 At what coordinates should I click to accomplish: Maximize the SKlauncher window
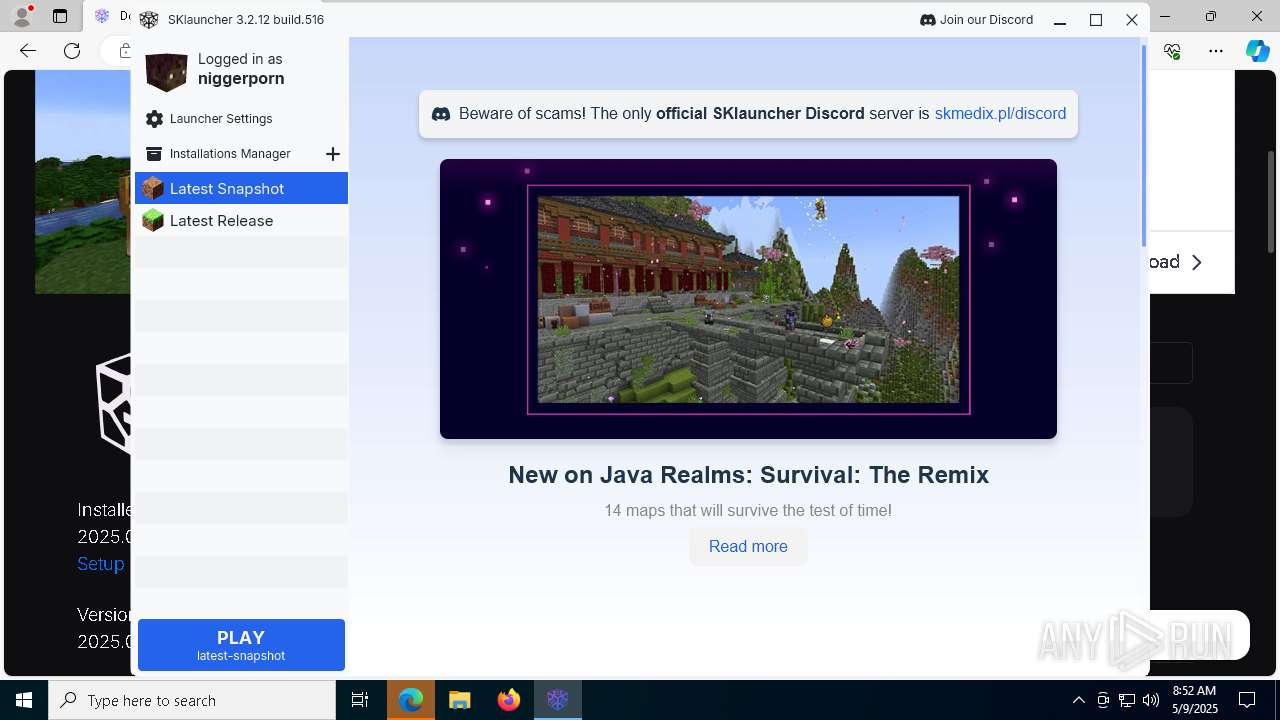click(1096, 20)
